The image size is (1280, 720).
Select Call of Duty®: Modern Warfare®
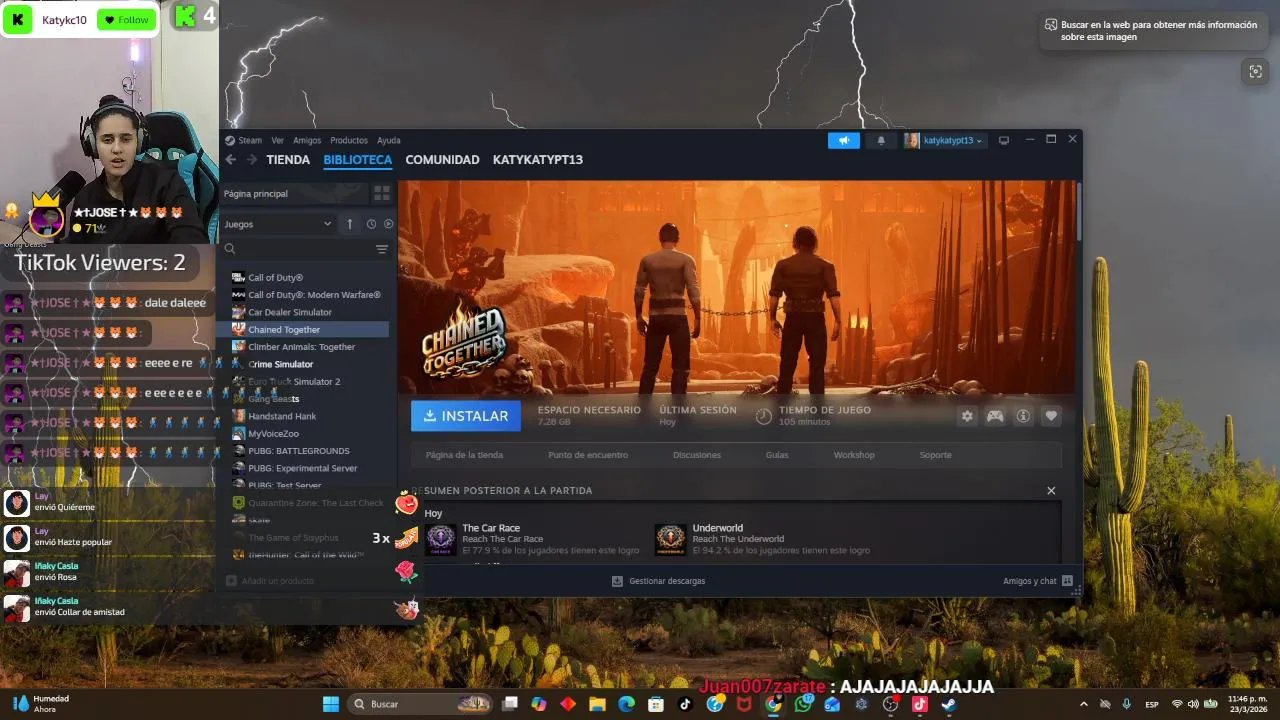pos(314,295)
